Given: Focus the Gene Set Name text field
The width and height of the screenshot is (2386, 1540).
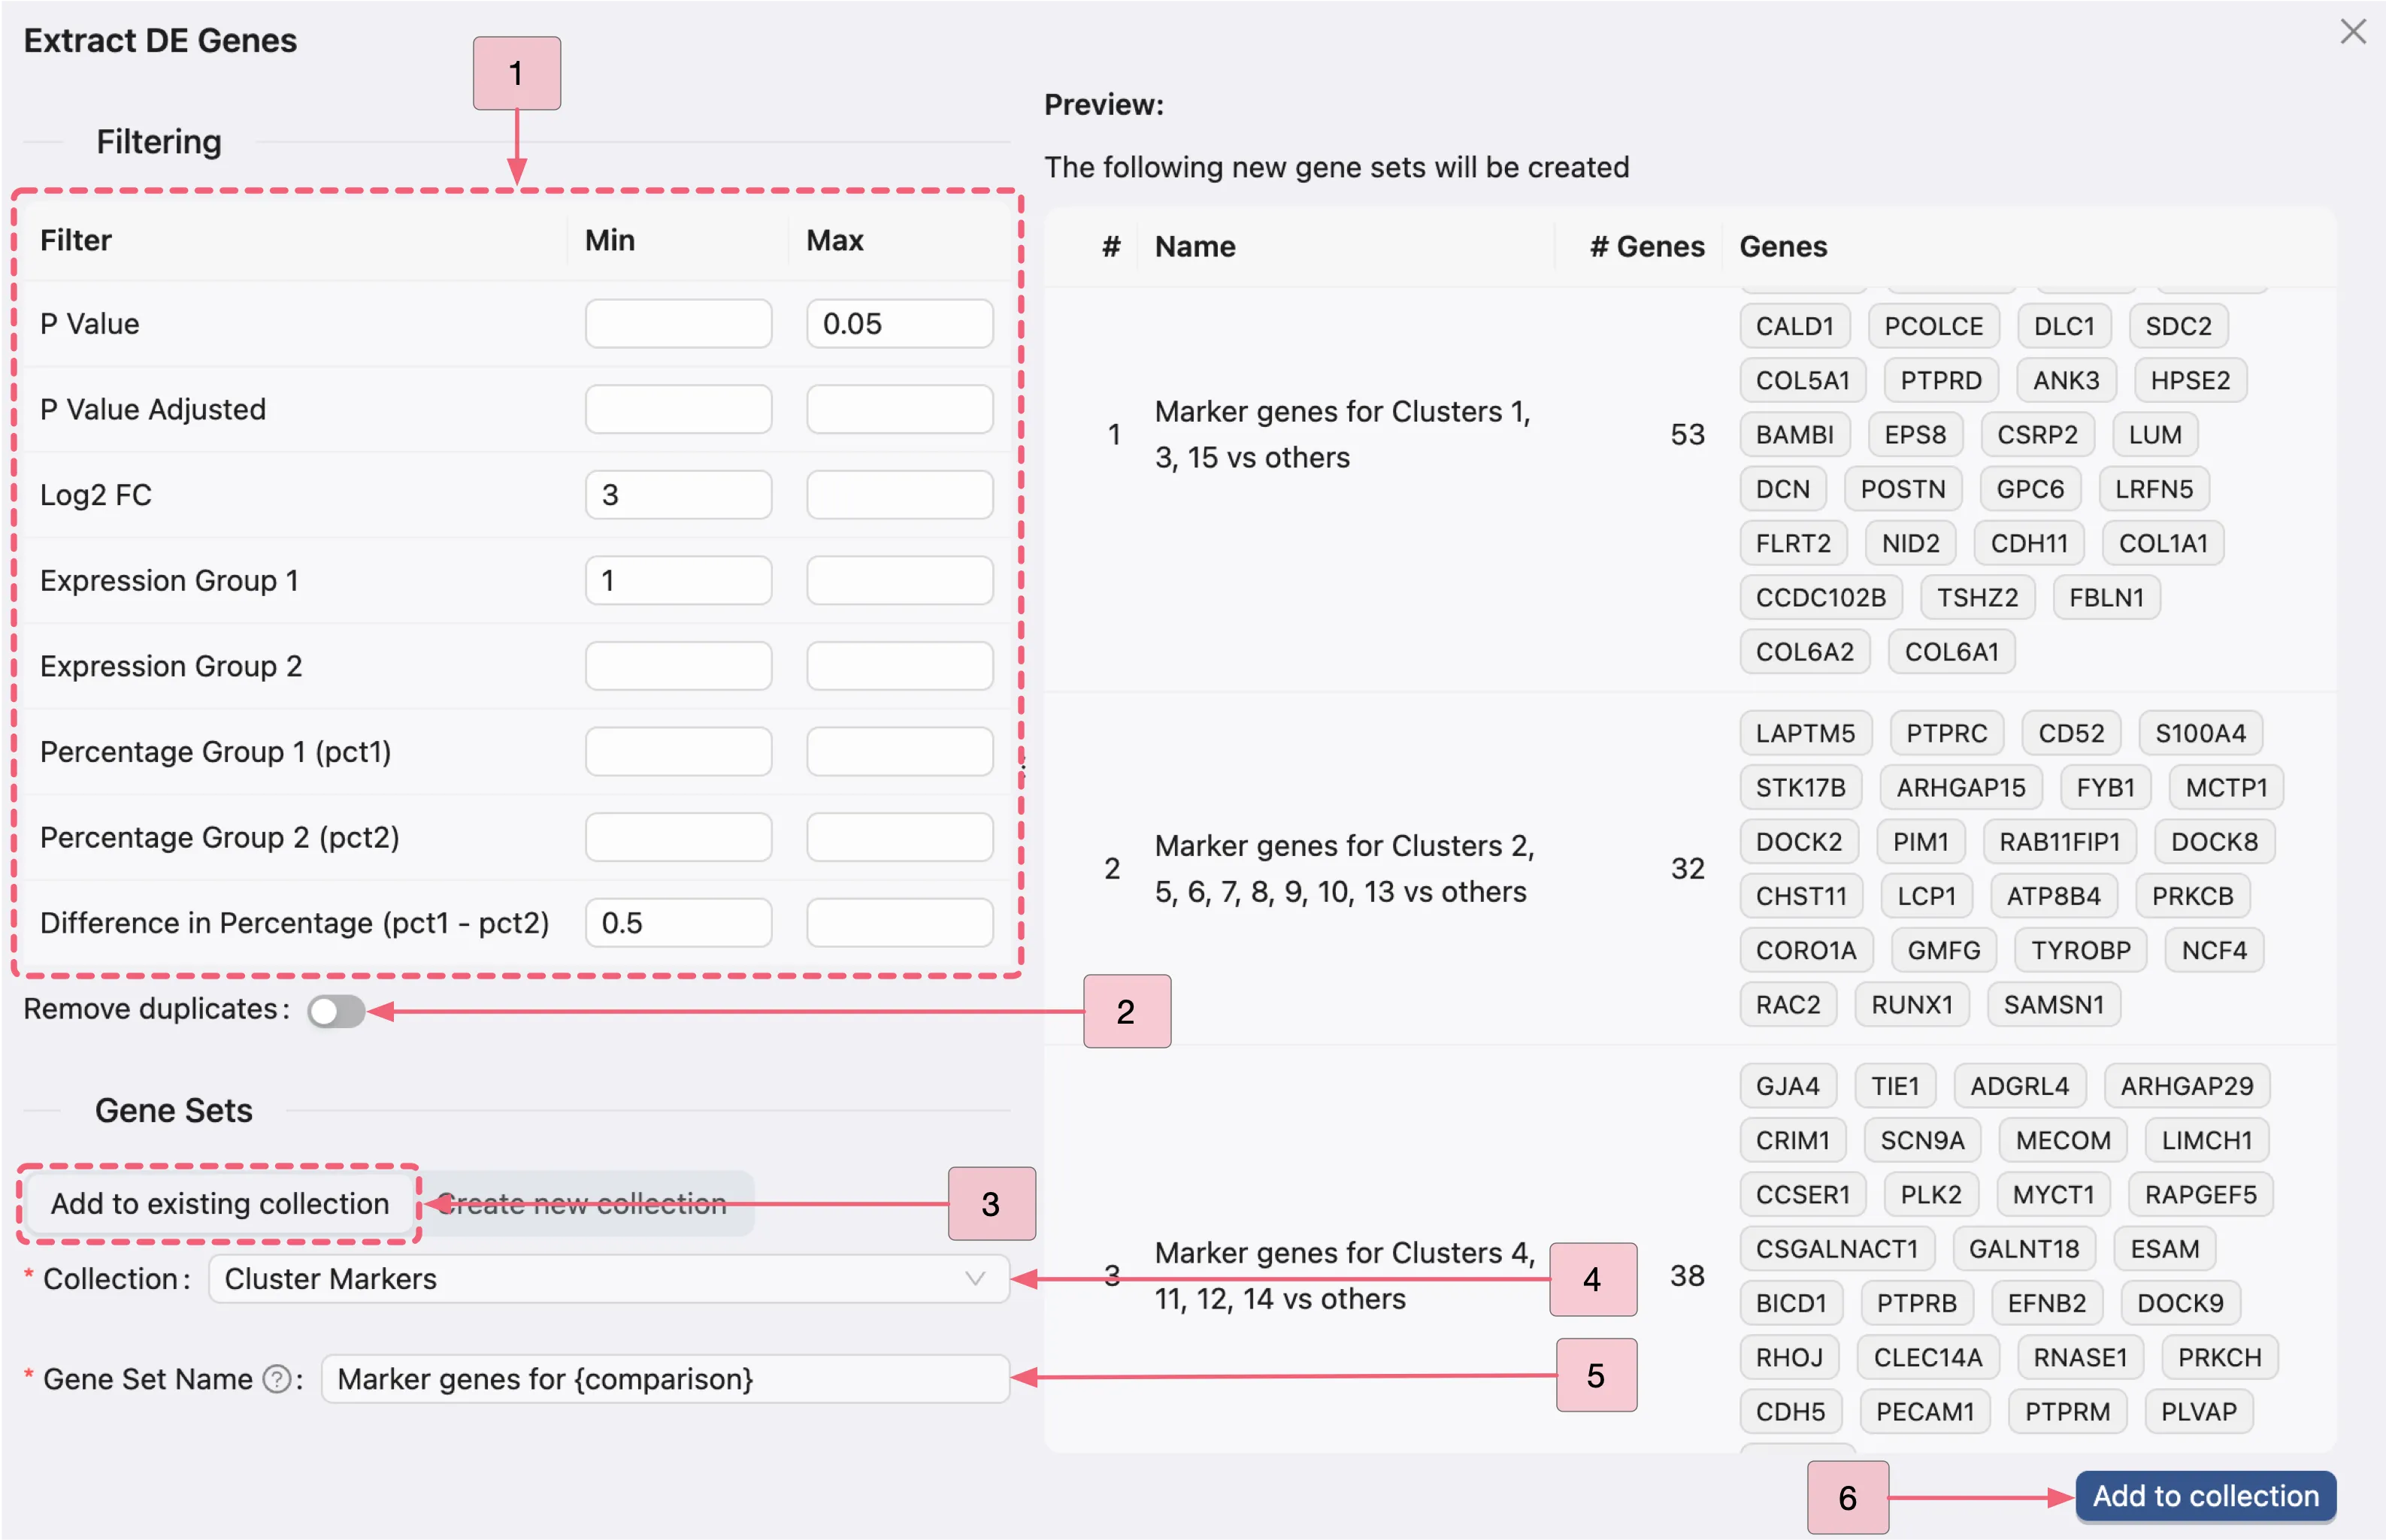Looking at the screenshot, I should tap(664, 1379).
